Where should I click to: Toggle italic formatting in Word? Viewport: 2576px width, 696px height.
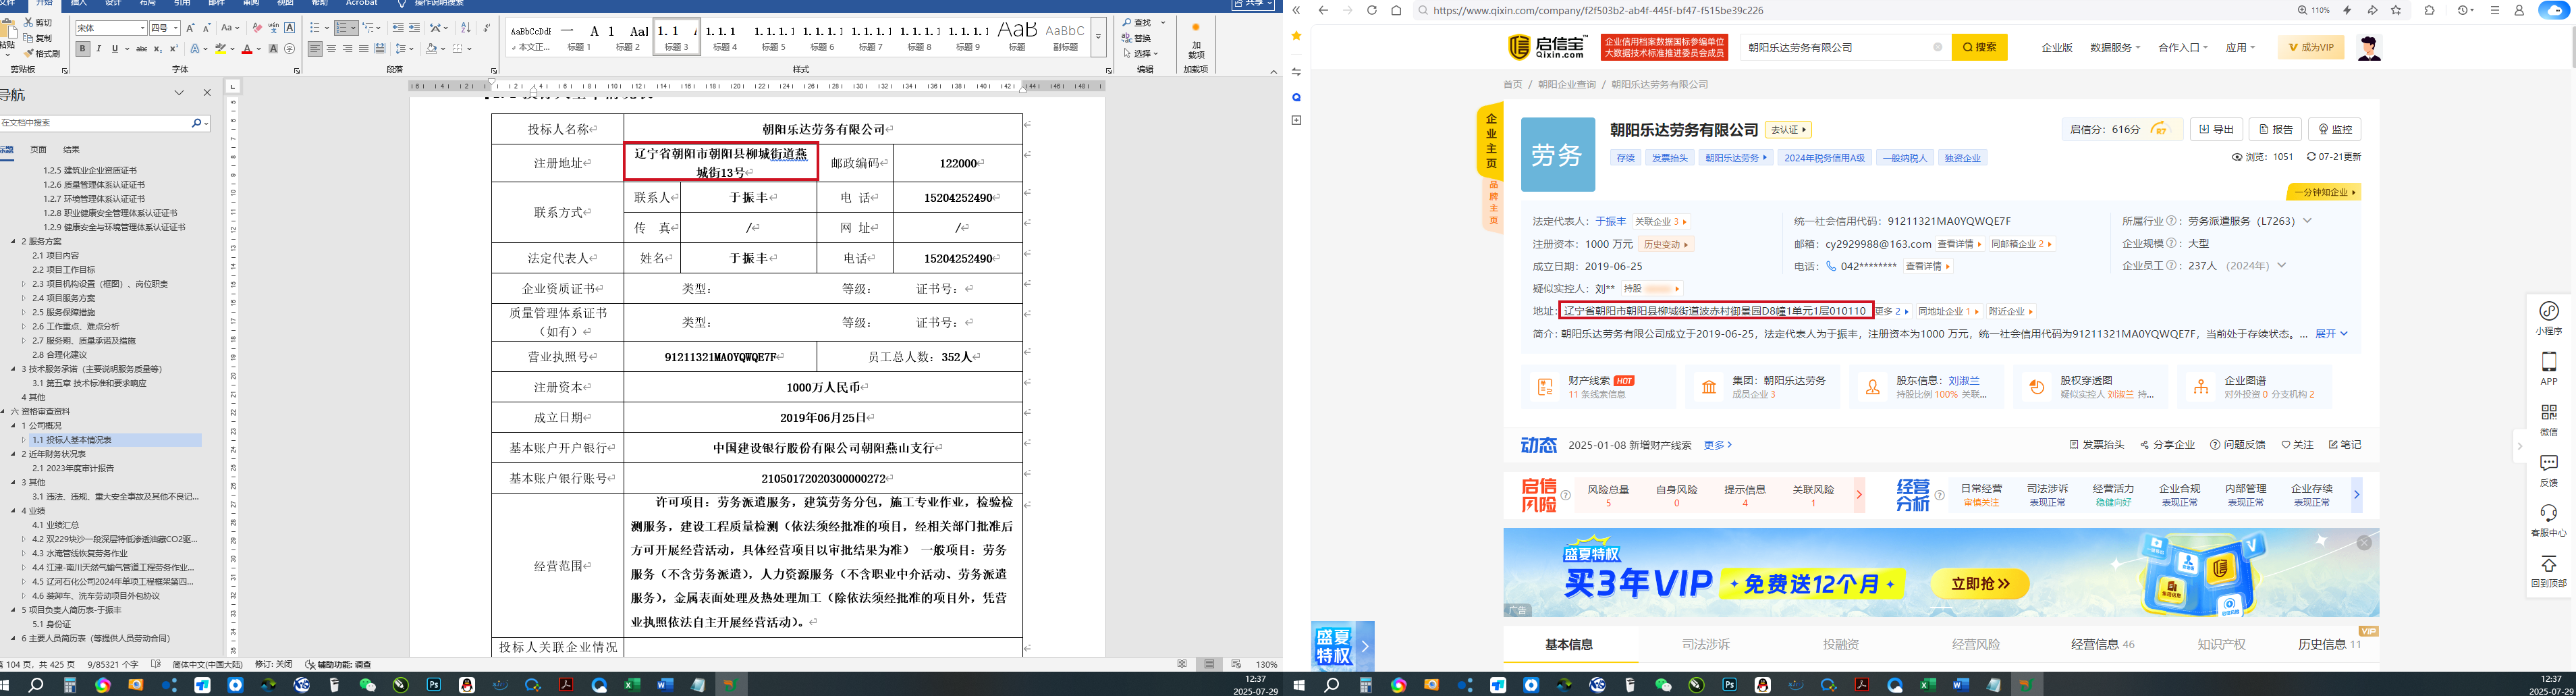(x=98, y=49)
